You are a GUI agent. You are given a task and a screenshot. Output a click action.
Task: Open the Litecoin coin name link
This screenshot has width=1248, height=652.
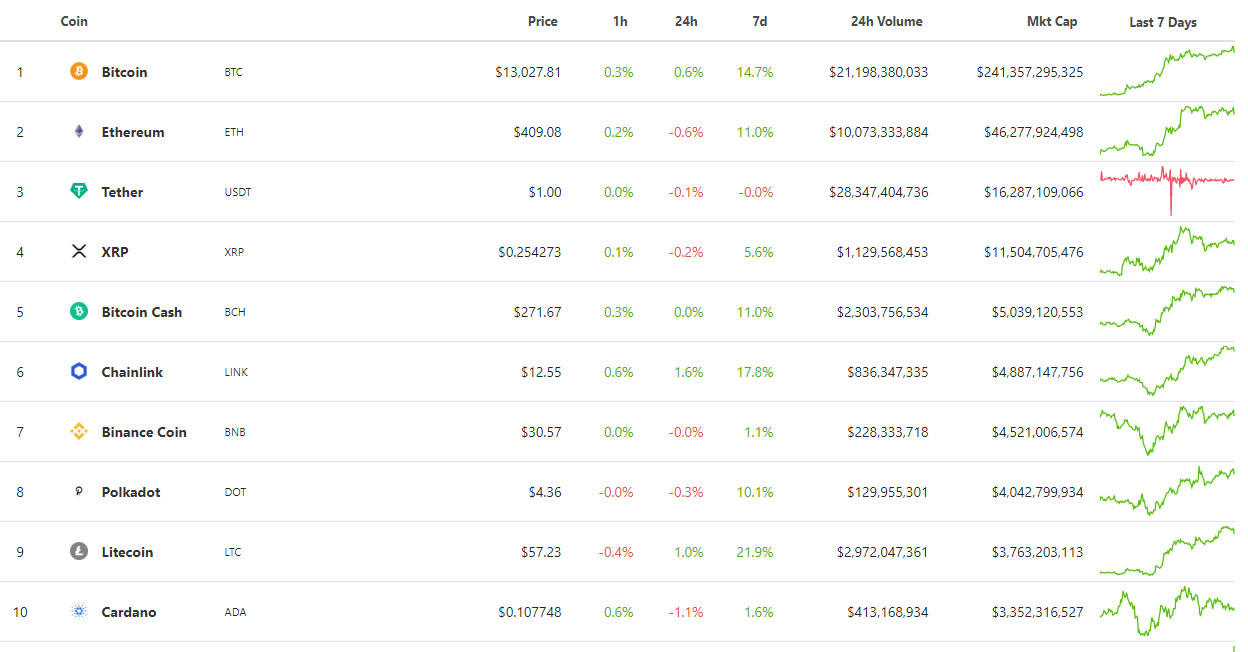[x=127, y=552]
